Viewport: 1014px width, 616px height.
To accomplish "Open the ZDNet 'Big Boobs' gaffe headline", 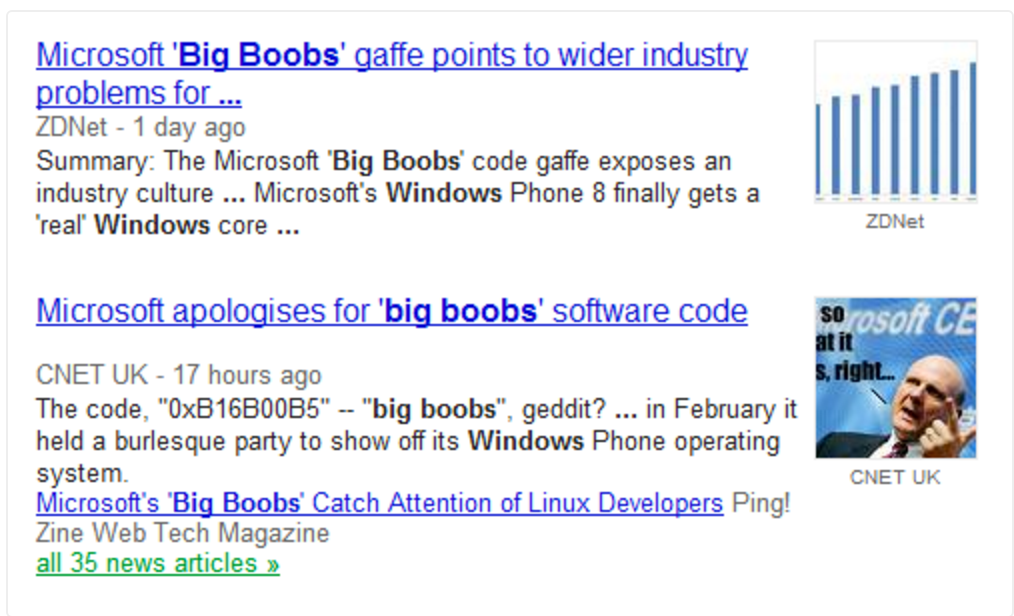I will [390, 55].
